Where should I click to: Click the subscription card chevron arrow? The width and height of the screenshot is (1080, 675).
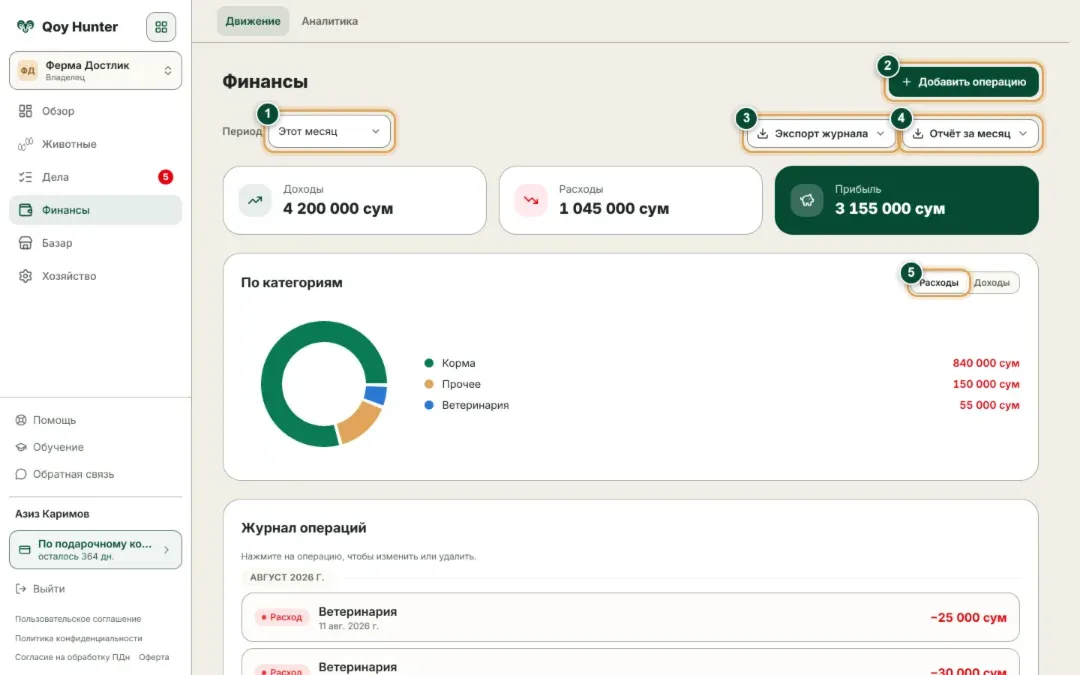click(166, 550)
